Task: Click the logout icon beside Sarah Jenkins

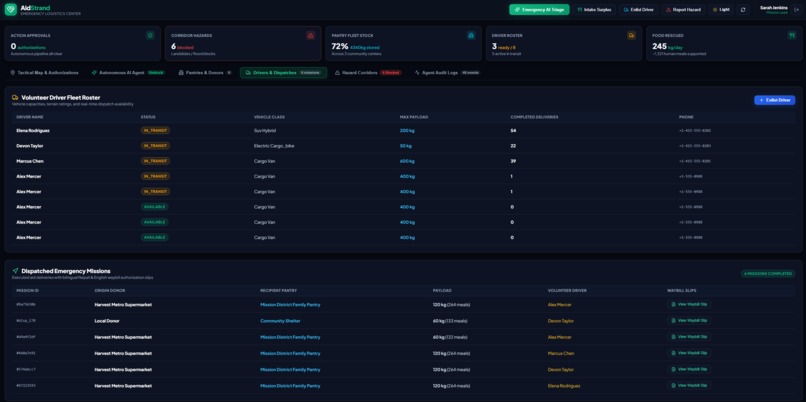Action: [x=796, y=9]
